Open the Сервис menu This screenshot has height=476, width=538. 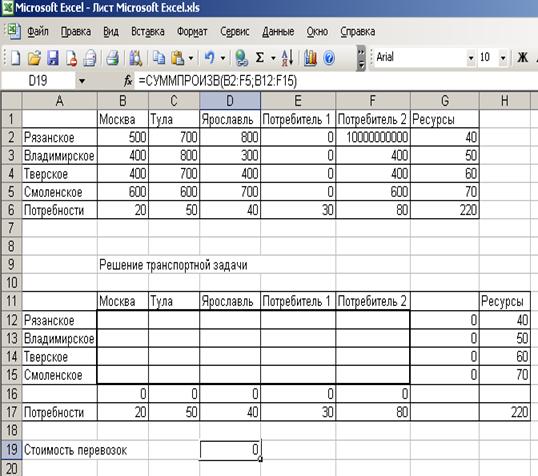click(235, 32)
